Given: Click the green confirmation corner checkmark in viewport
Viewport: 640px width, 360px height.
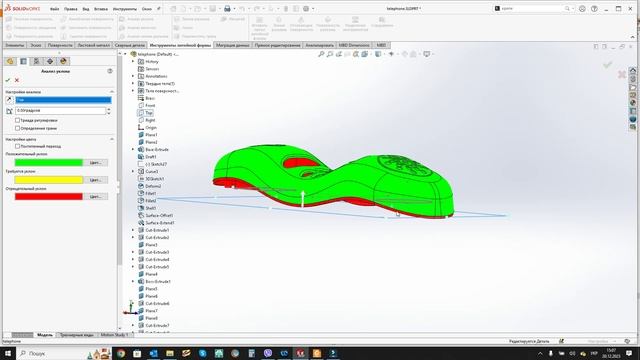Looking at the screenshot, I should 608,64.
